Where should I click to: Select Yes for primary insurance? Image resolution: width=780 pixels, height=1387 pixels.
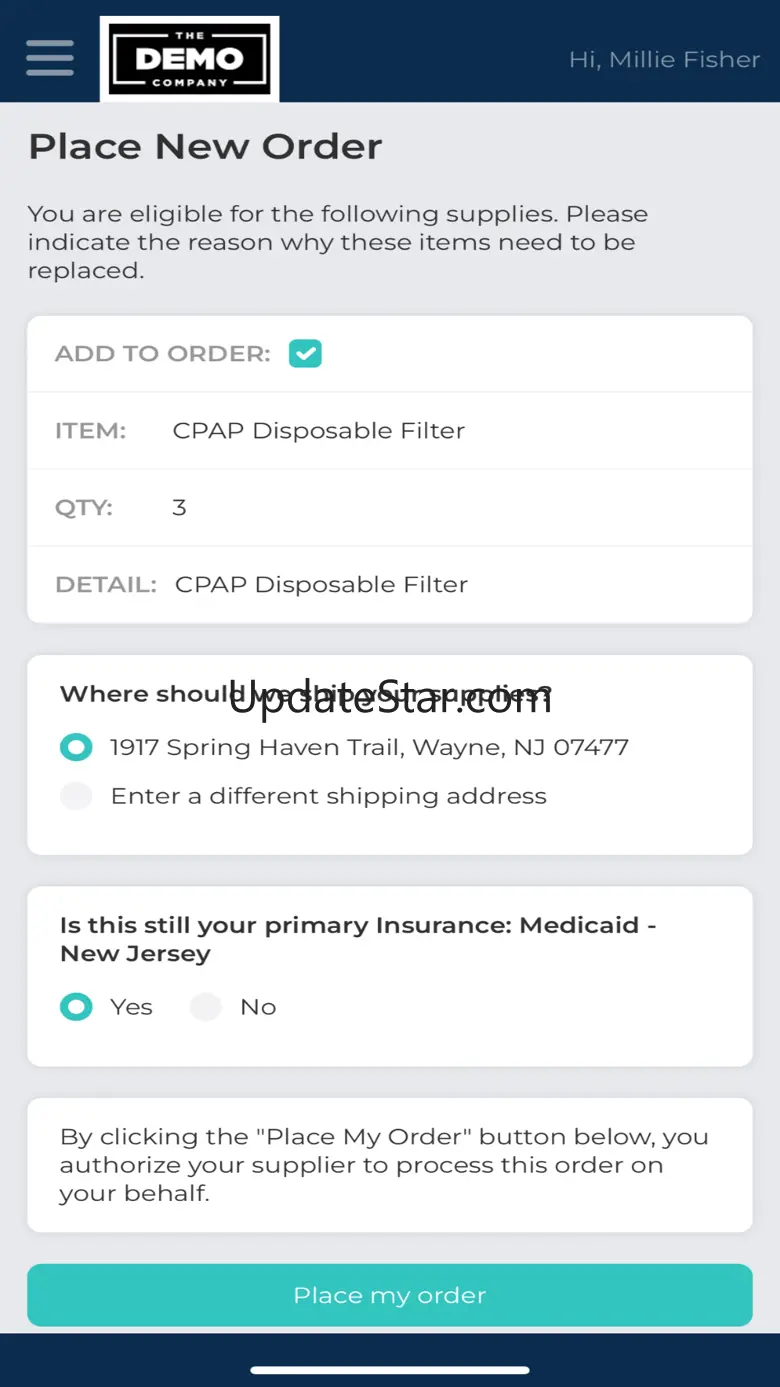coord(76,1007)
